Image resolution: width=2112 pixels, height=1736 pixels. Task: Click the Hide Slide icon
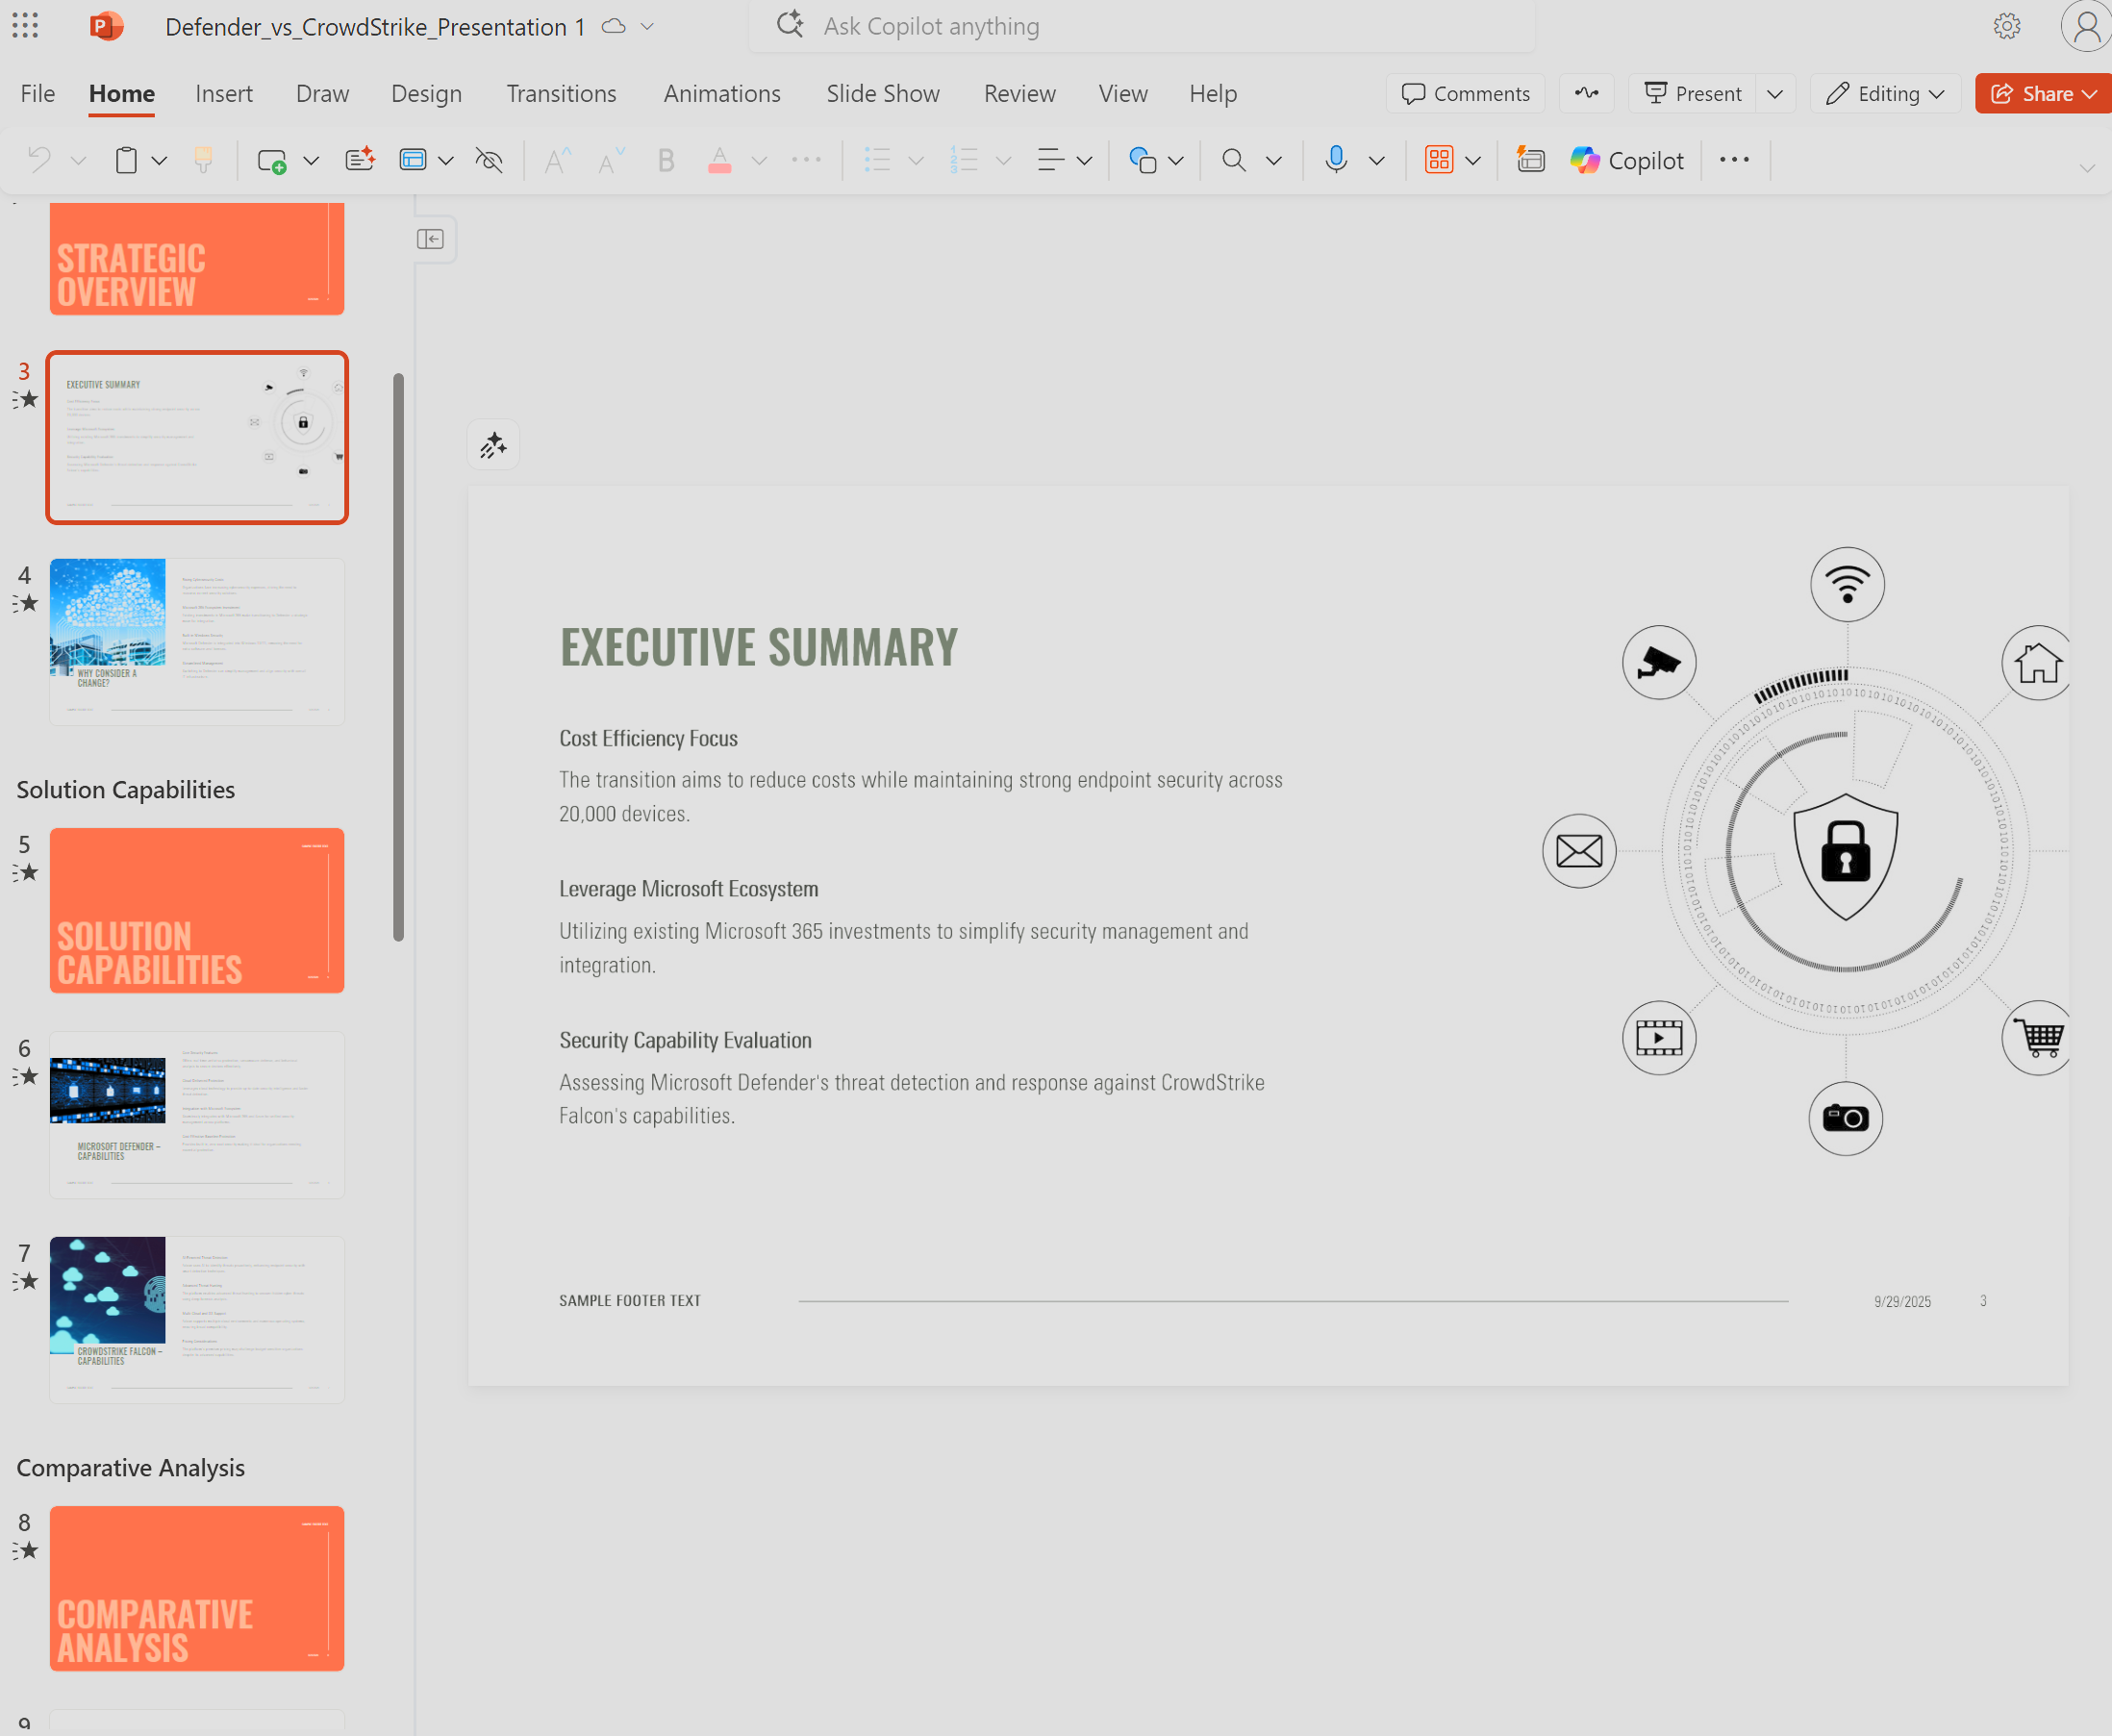(489, 160)
